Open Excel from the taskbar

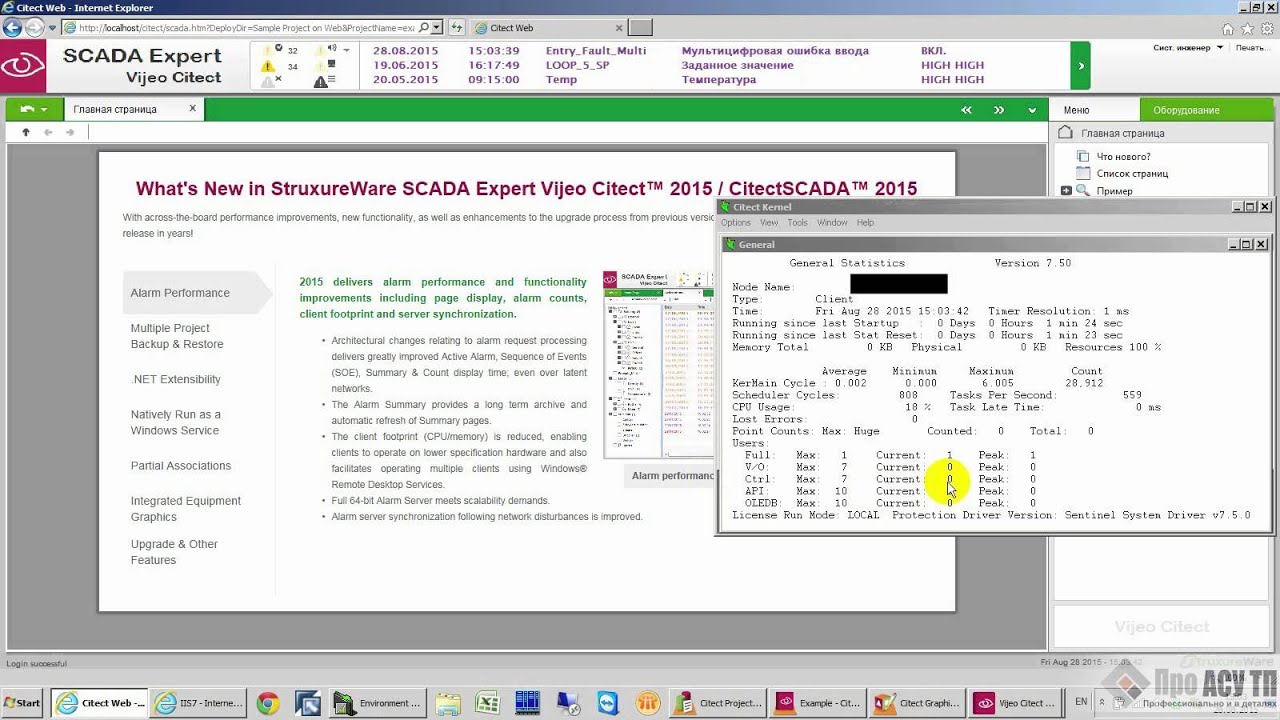(x=487, y=703)
